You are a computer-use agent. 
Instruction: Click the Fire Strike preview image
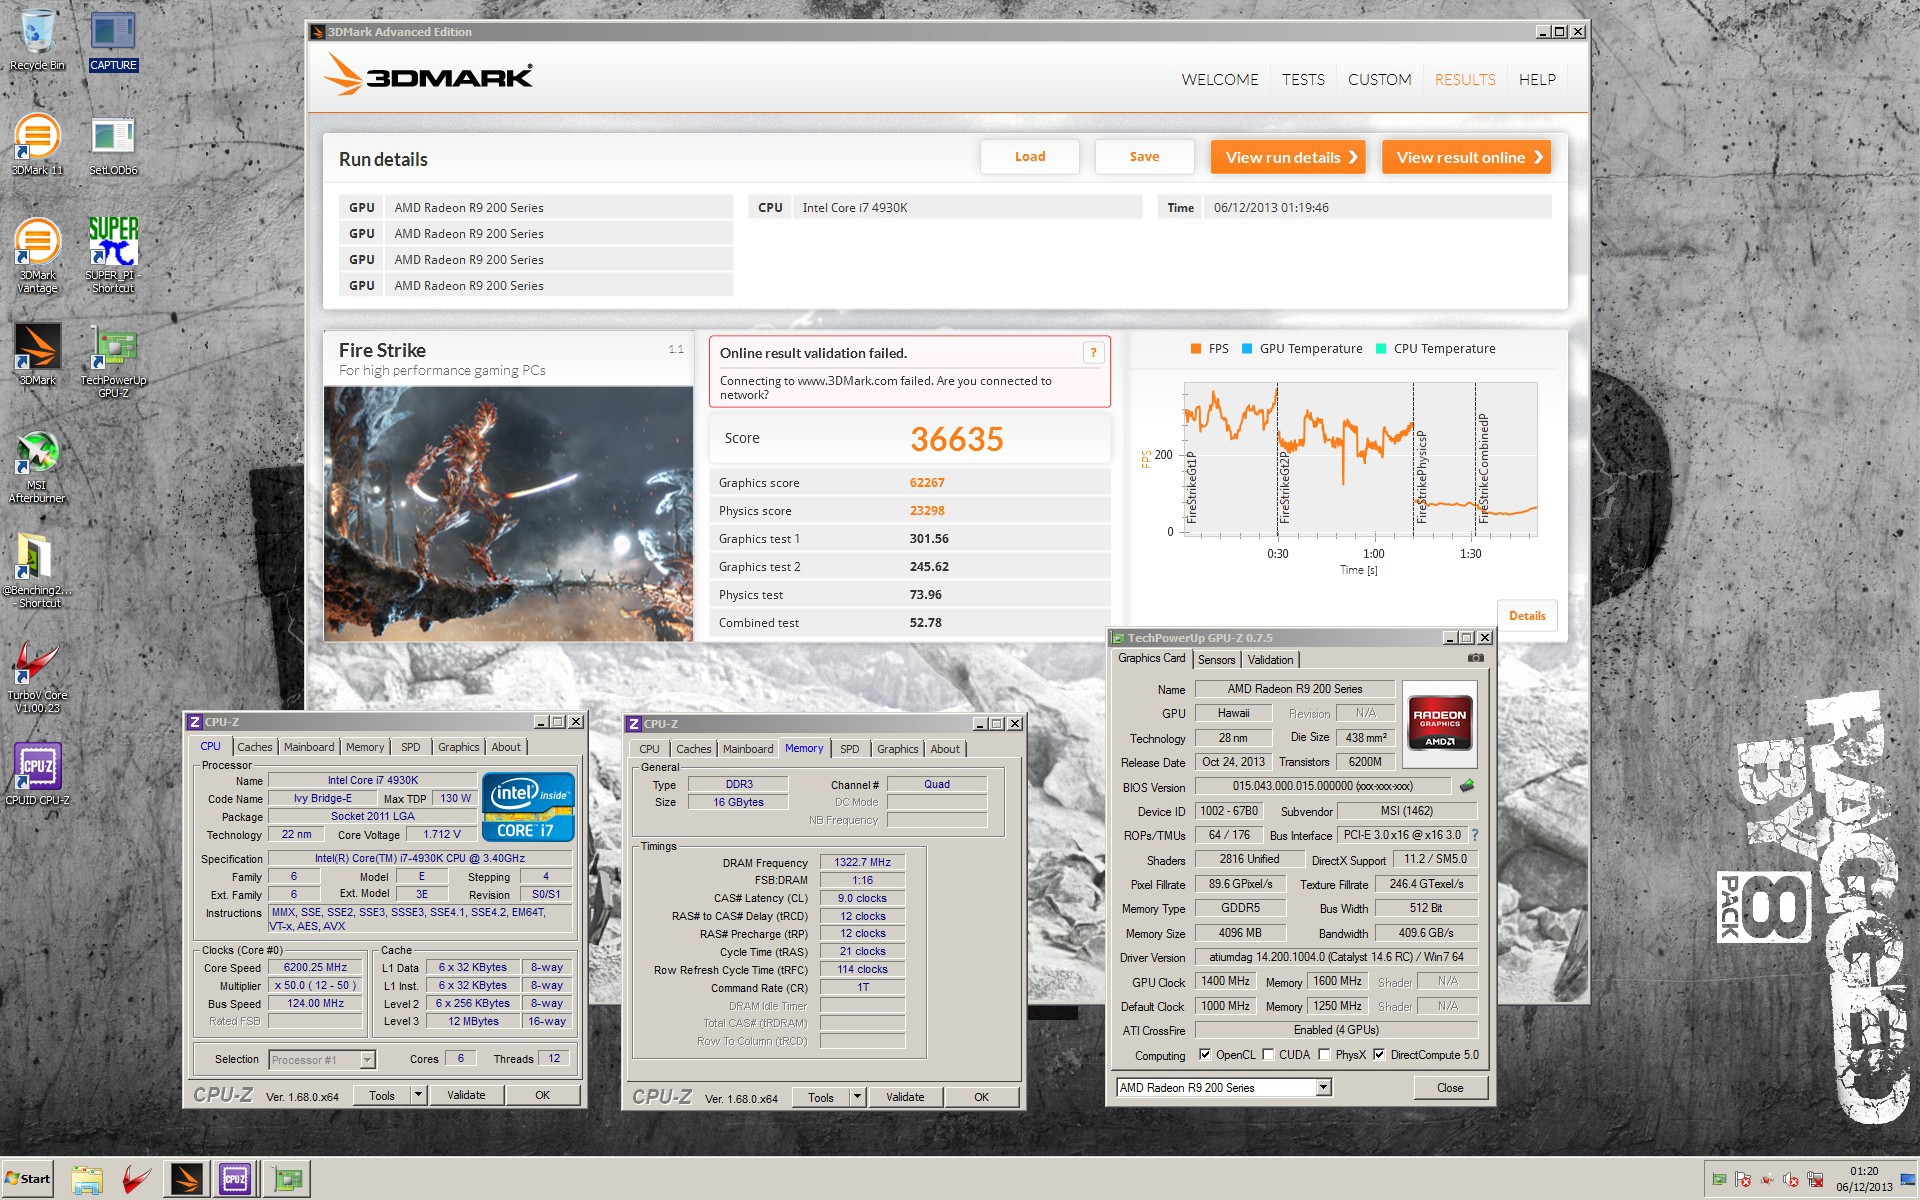pos(508,513)
